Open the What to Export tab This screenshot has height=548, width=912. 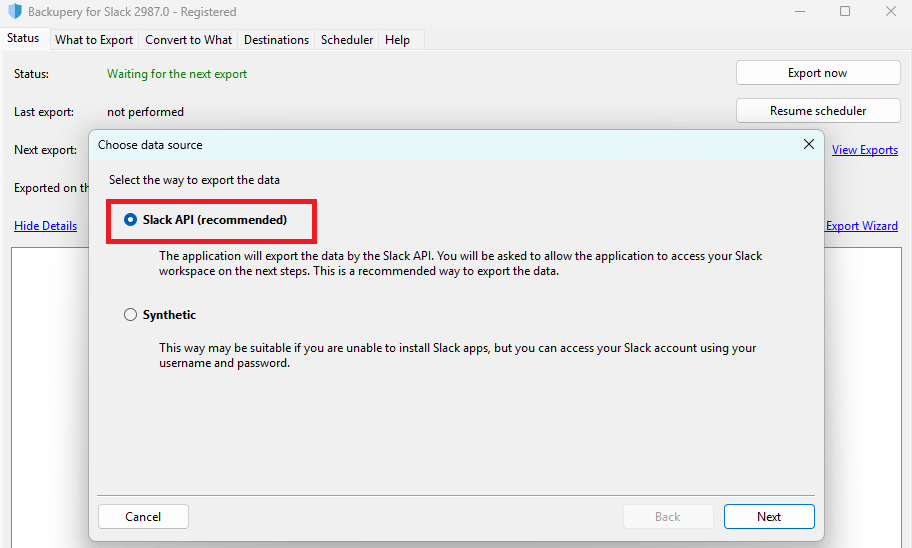tap(94, 40)
